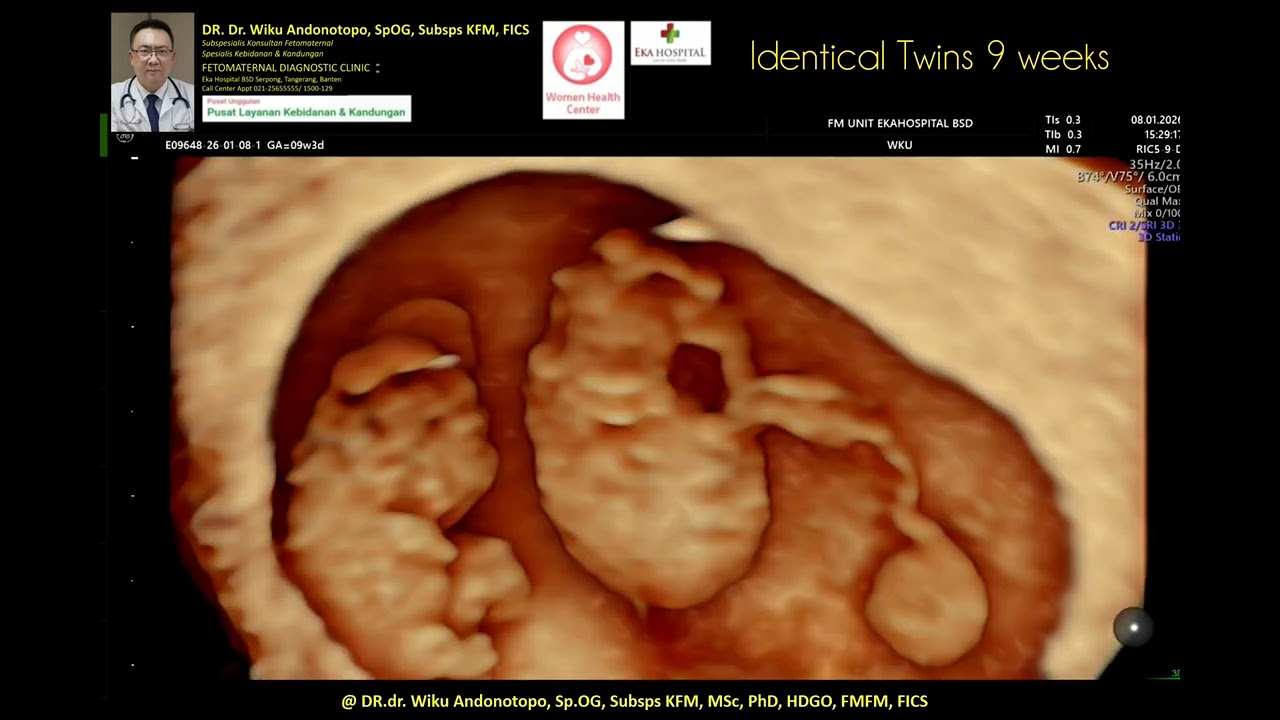Click 'FETOMATERNAL DIAGNOSTIC CLINIC' text
The height and width of the screenshot is (720, 1280).
coord(286,68)
